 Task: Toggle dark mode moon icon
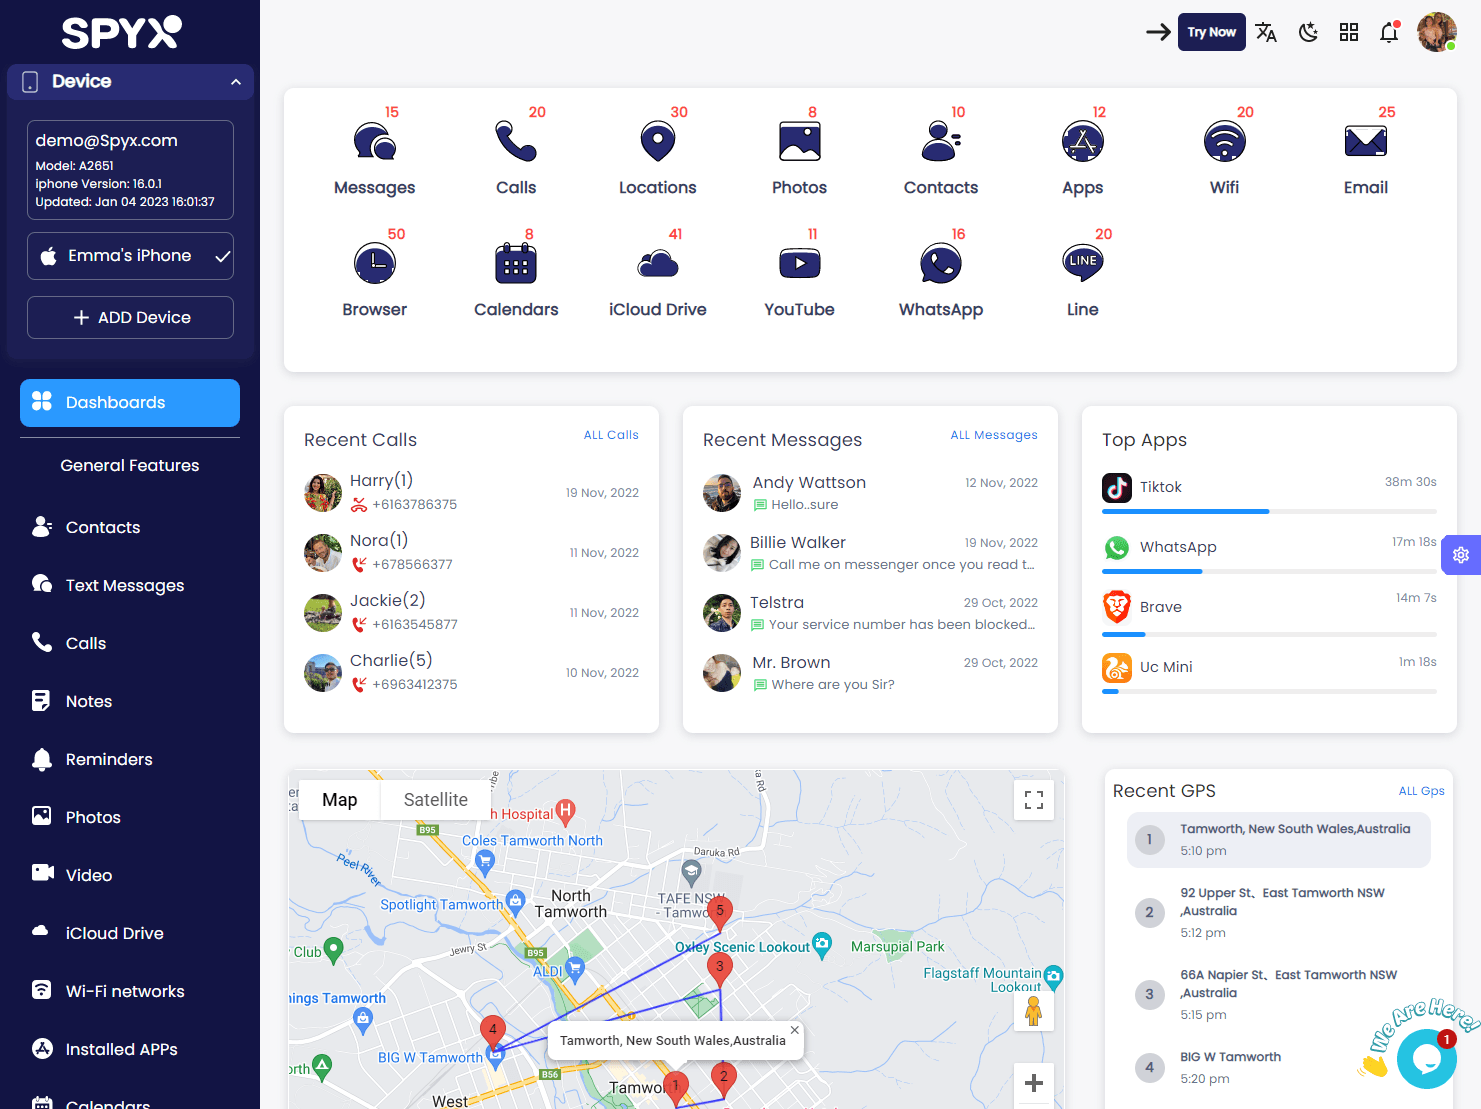pyautogui.click(x=1308, y=32)
